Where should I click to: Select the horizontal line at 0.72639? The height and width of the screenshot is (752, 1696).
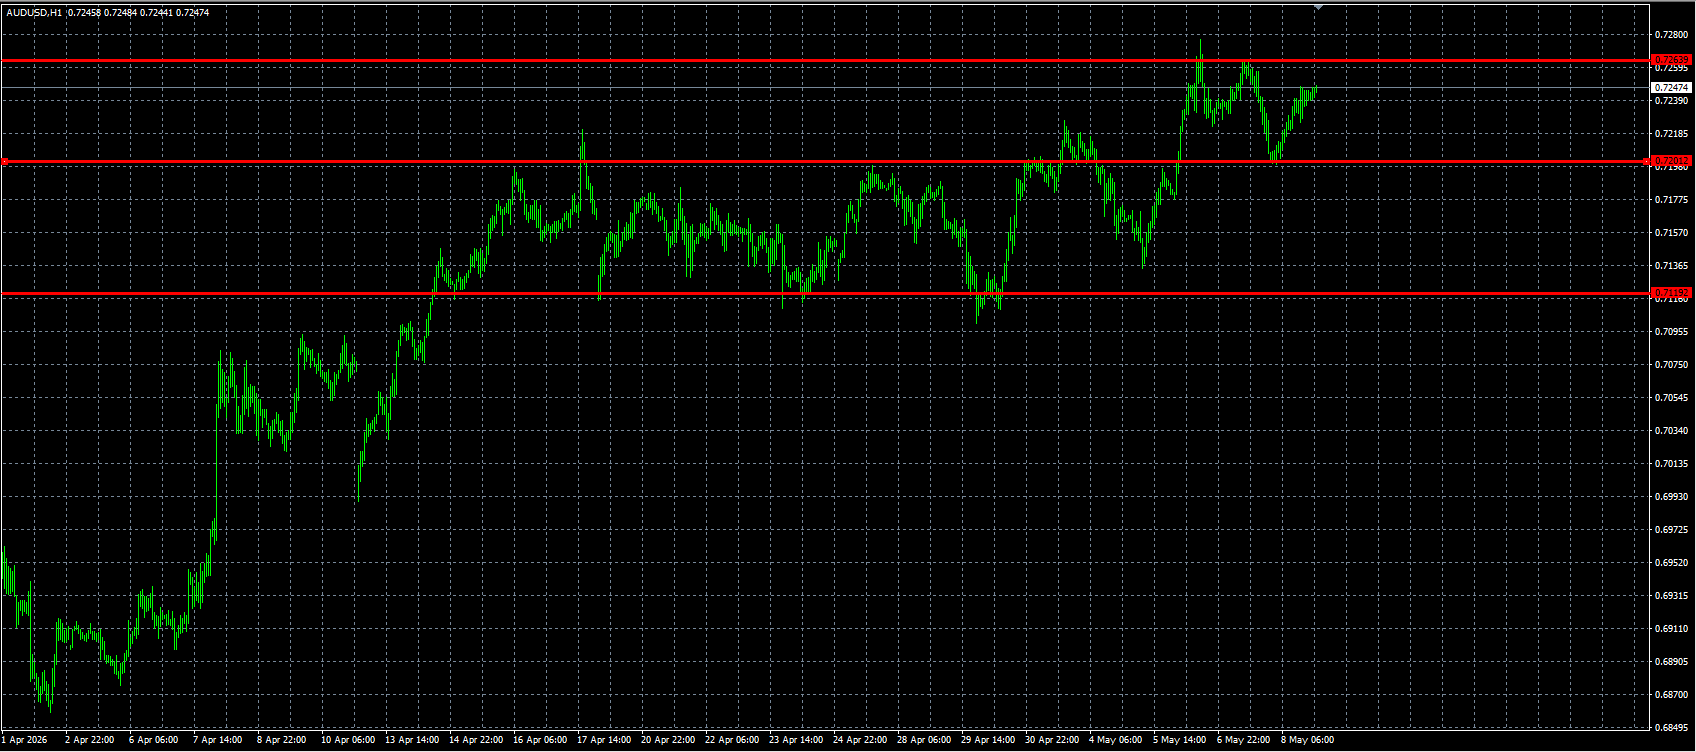point(824,61)
